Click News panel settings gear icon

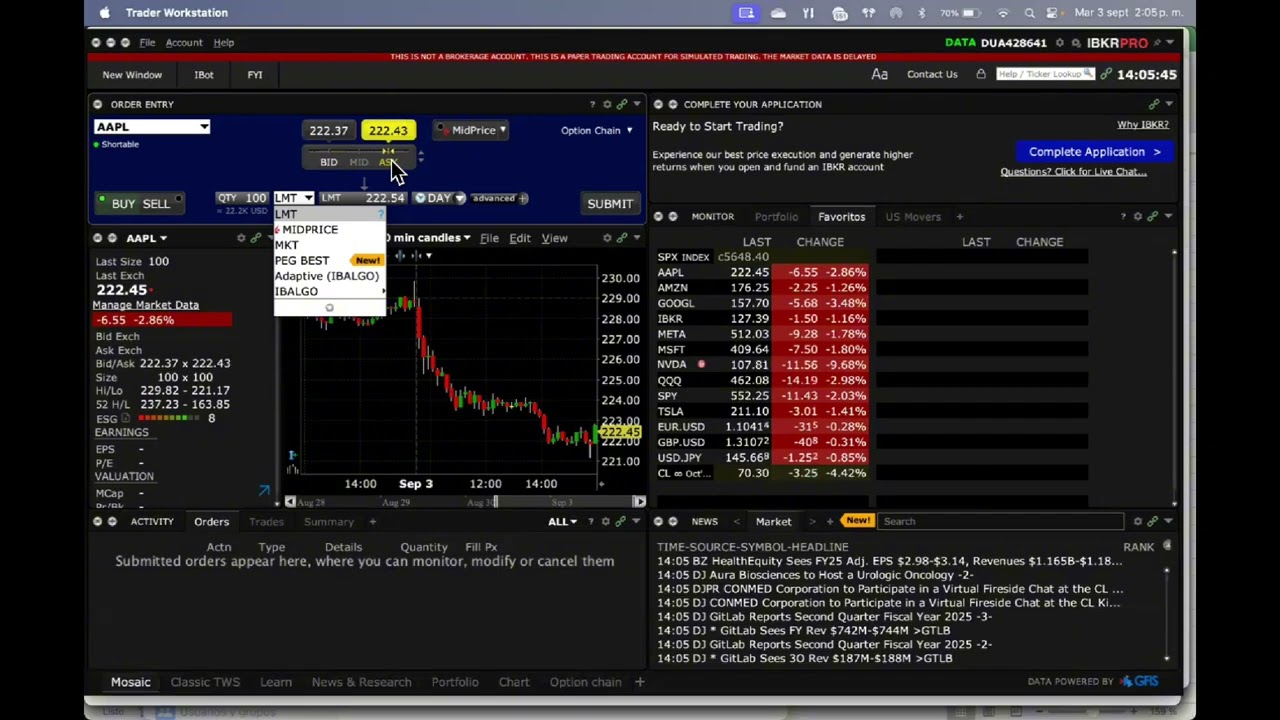click(x=1138, y=521)
